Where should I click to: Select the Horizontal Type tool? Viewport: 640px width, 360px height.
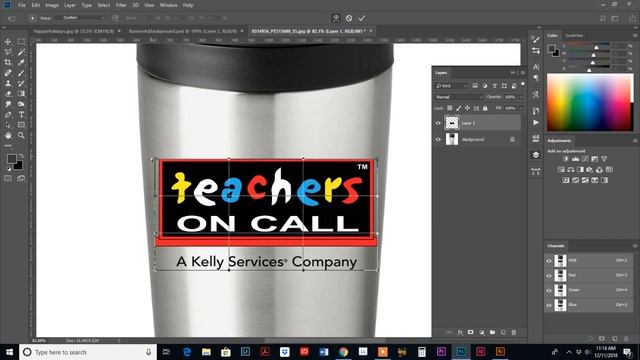coord(21,115)
